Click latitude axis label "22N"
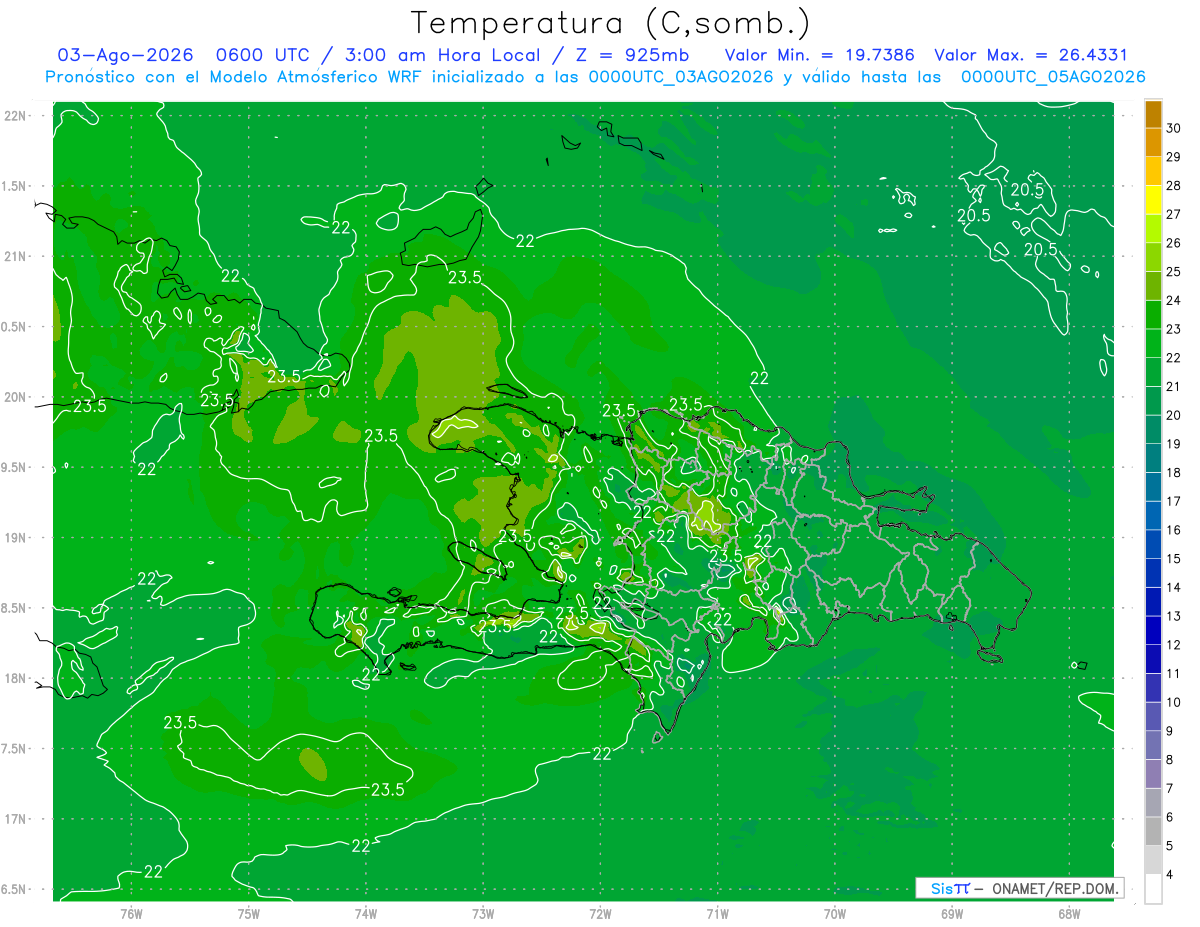 click(17, 116)
